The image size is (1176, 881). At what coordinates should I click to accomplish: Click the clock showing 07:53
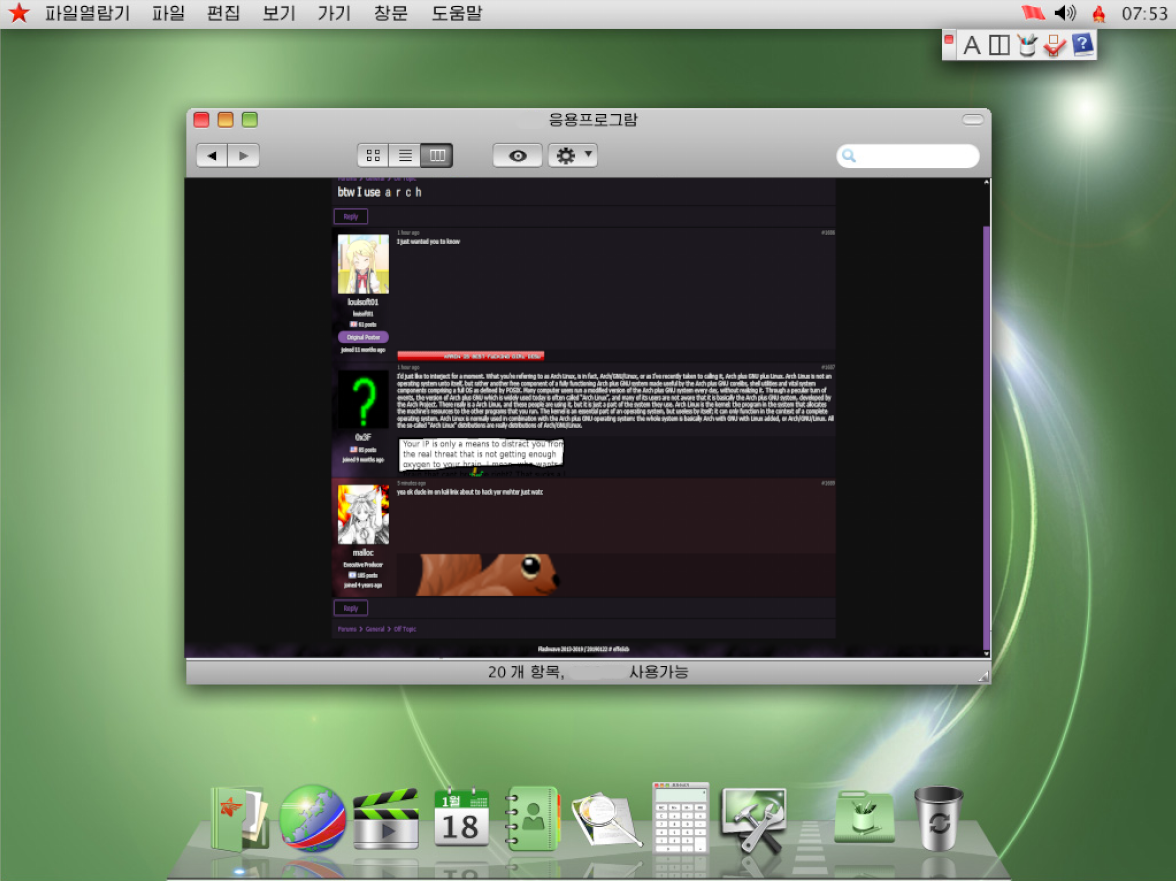click(x=1144, y=13)
